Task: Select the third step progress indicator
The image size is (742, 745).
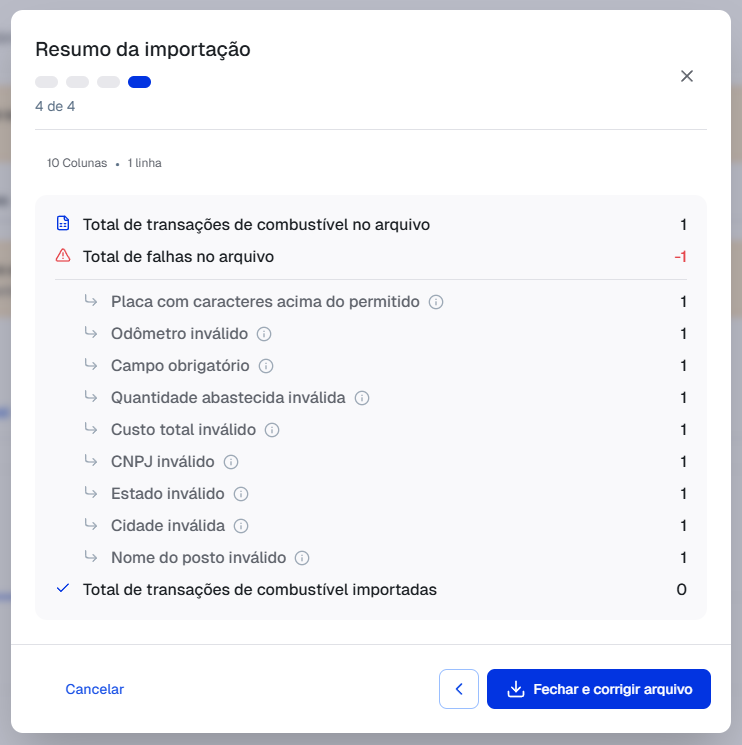Action: [x=109, y=82]
